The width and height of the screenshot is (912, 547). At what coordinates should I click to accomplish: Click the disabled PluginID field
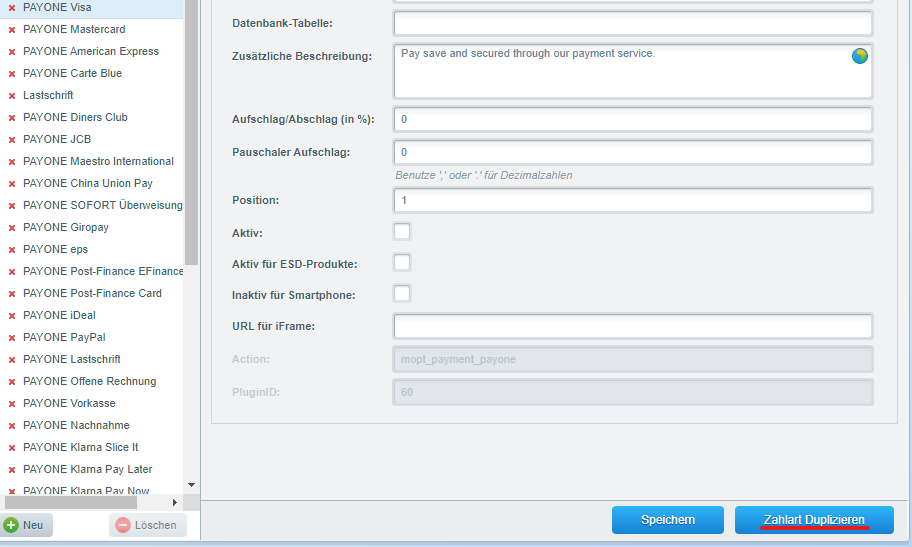click(x=633, y=393)
